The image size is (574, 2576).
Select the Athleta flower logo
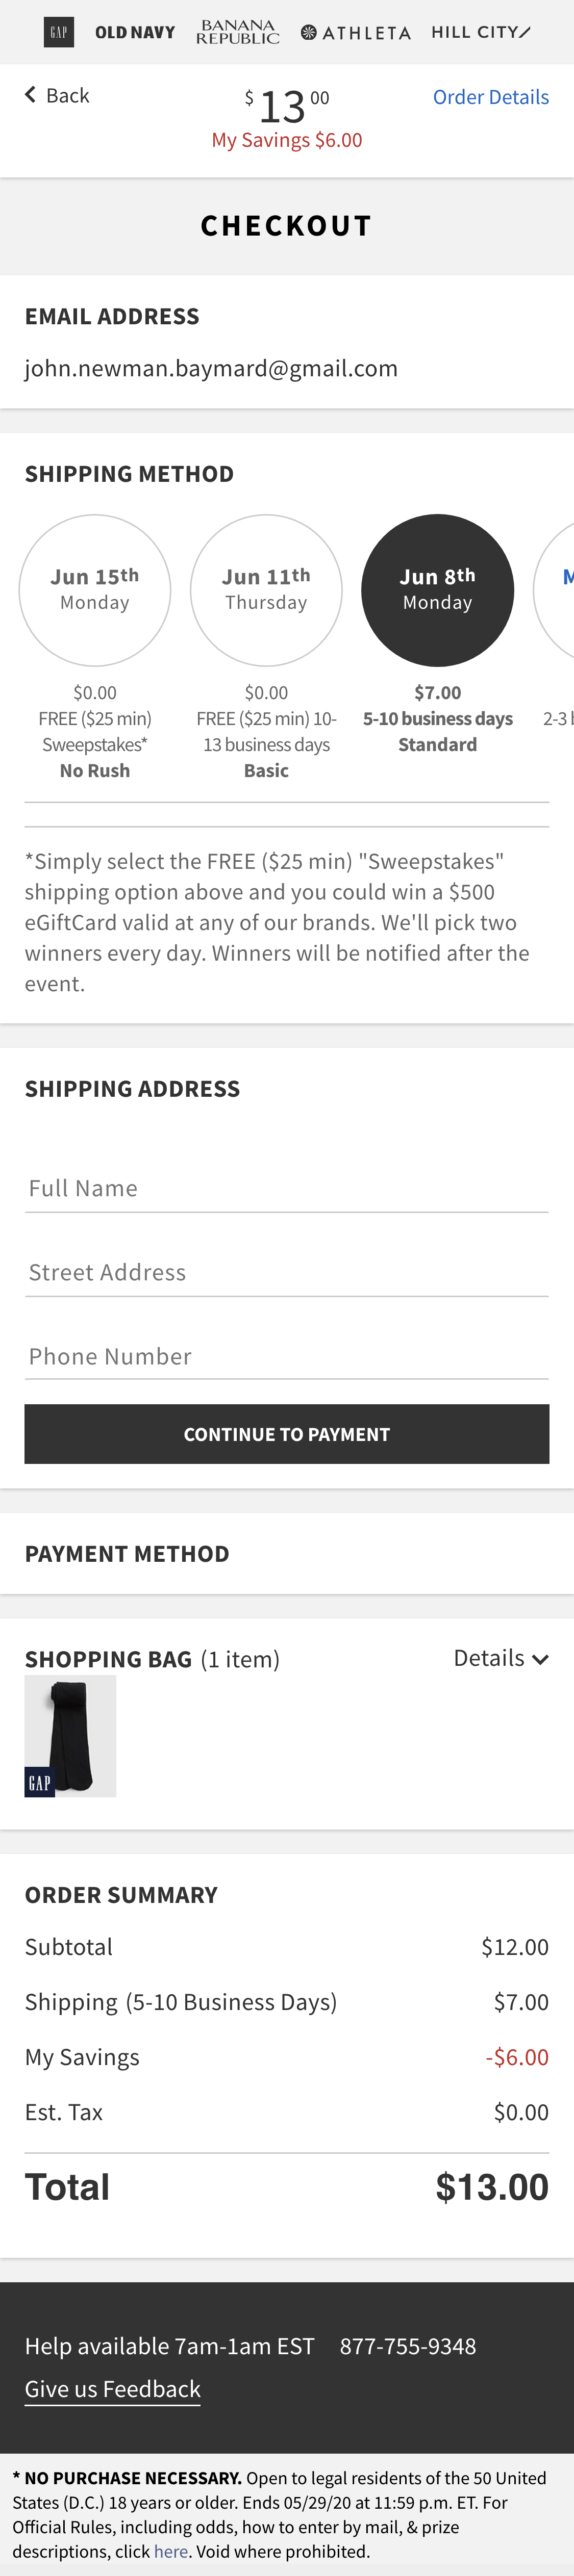tap(309, 31)
